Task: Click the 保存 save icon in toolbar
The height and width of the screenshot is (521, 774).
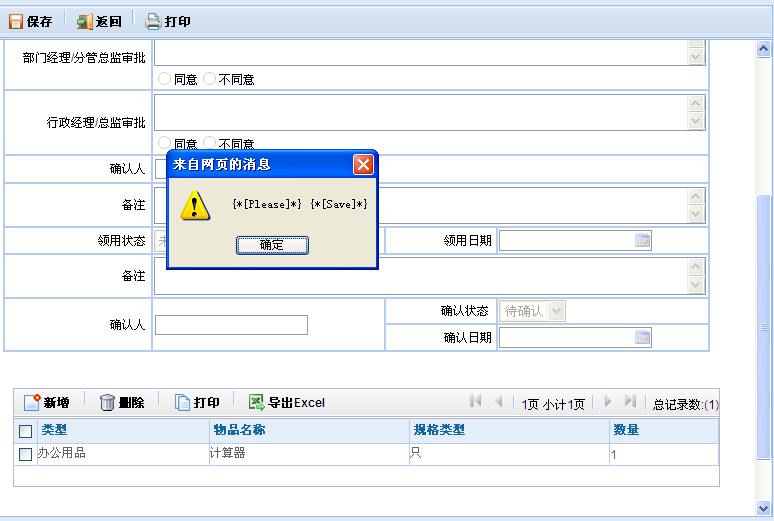Action: pyautogui.click(x=16, y=22)
